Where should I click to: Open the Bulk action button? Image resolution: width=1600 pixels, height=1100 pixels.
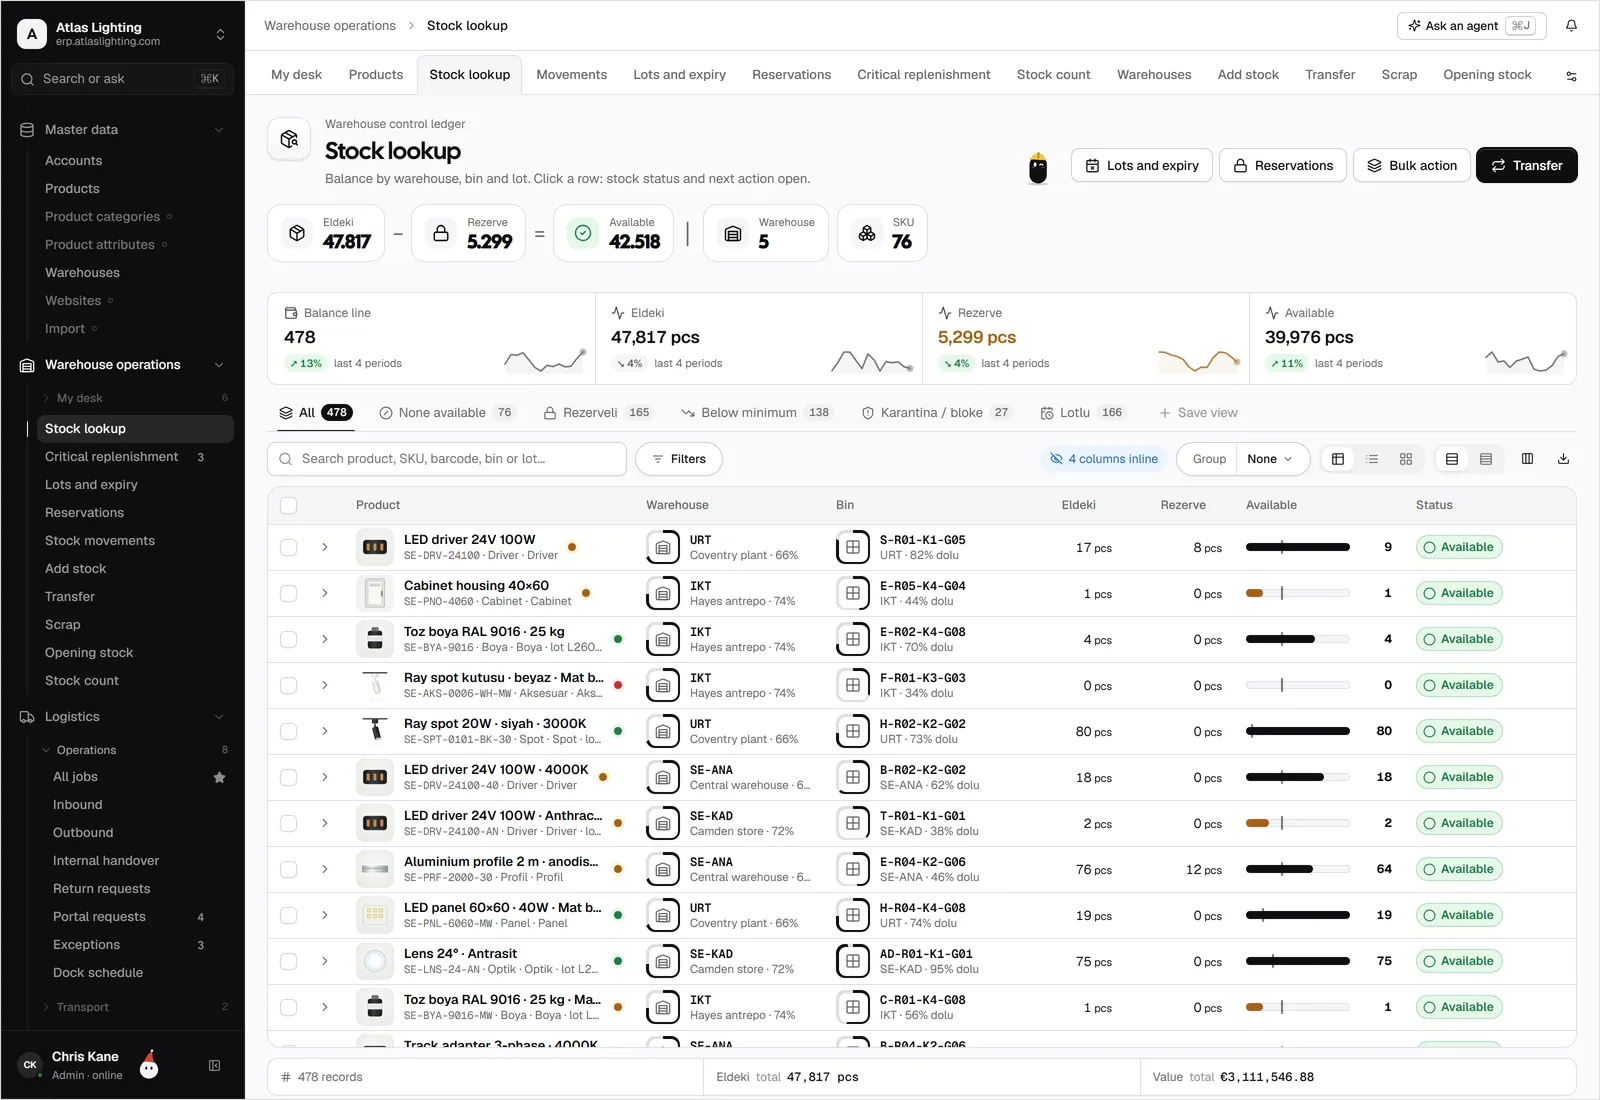coord(1412,166)
